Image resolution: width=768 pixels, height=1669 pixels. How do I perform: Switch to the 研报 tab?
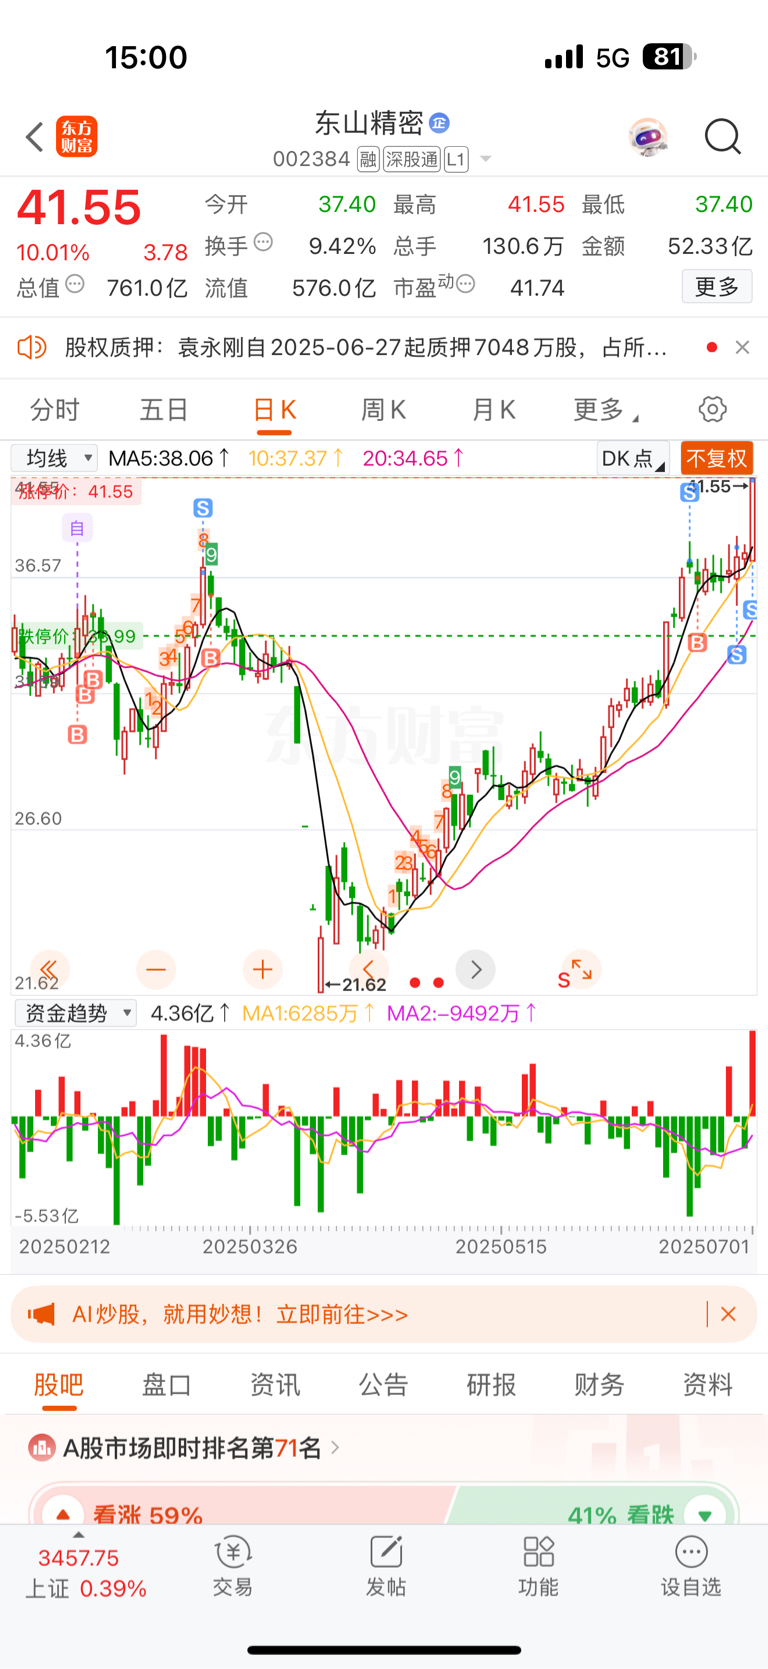(491, 1385)
